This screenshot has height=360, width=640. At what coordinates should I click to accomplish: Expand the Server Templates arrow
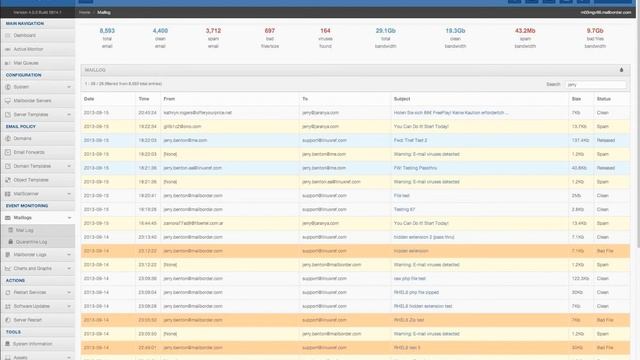click(x=69, y=115)
